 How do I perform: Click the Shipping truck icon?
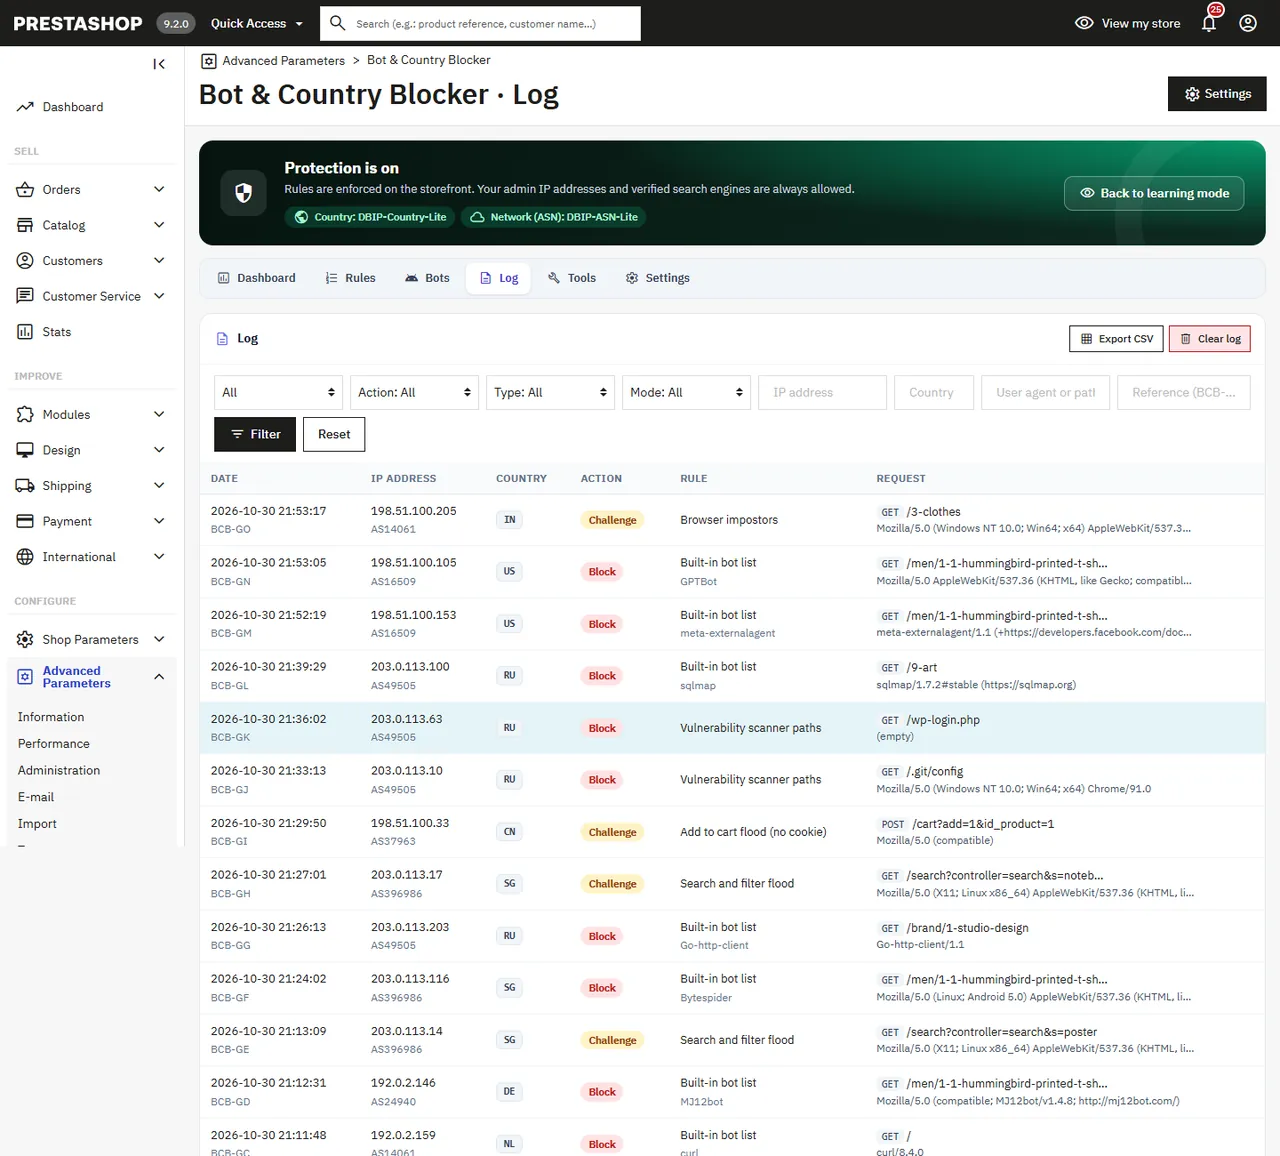(25, 486)
